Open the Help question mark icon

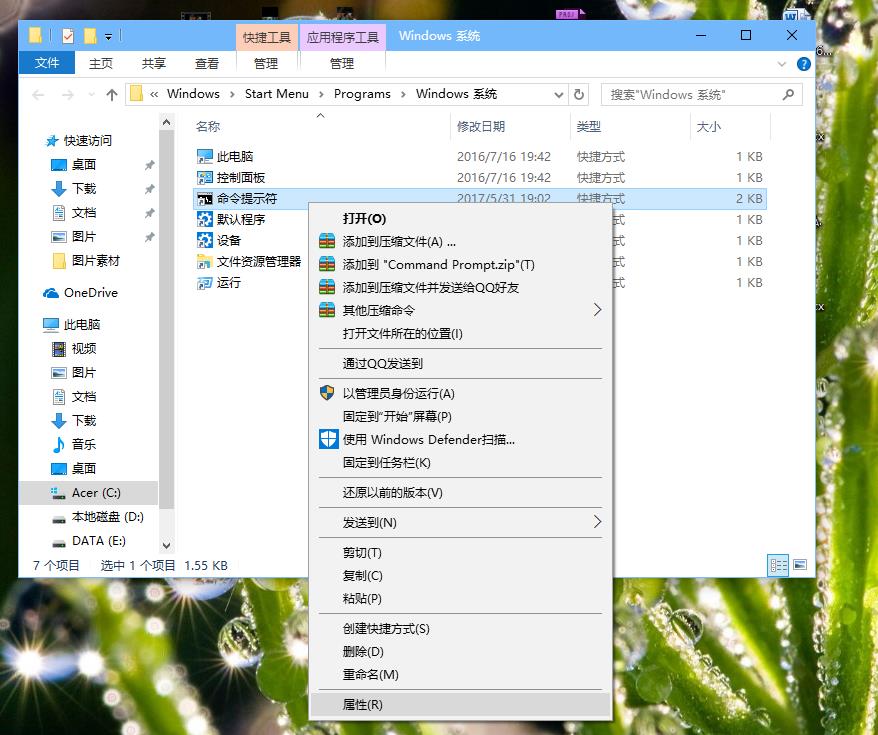(x=803, y=63)
